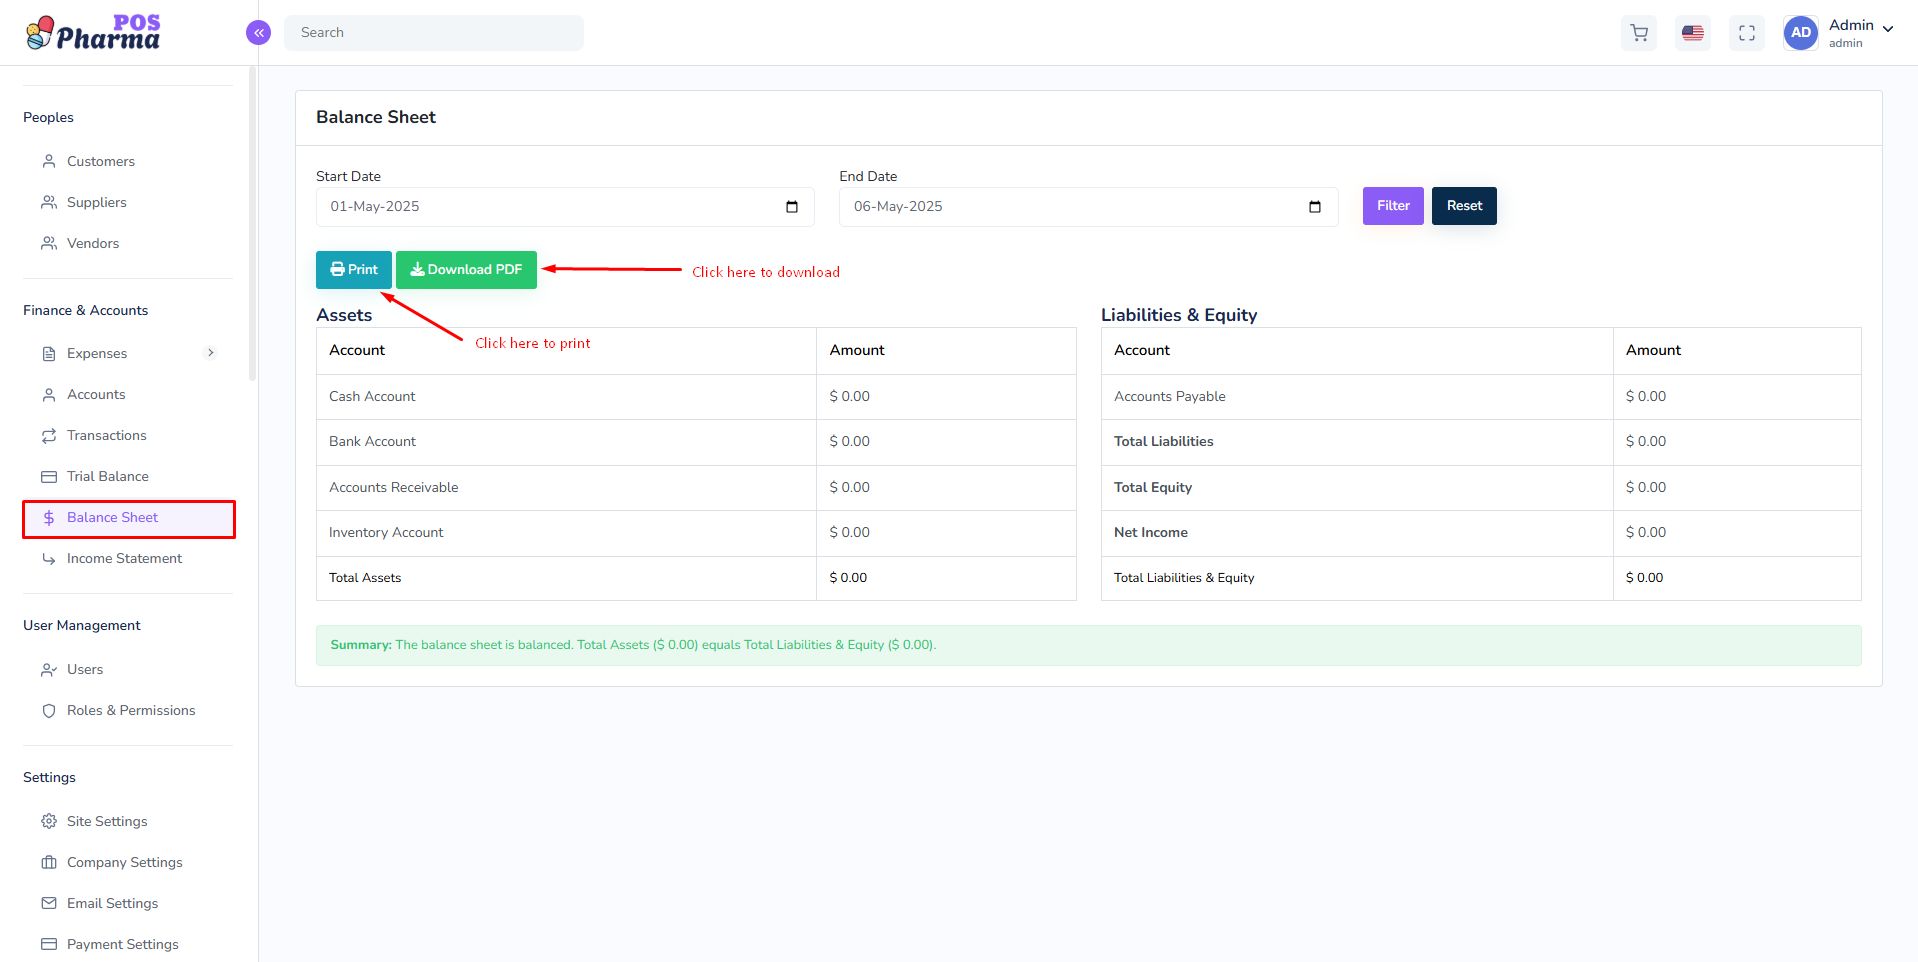Click the Reset button
Screen dimensions: 1918x962
click(1464, 206)
